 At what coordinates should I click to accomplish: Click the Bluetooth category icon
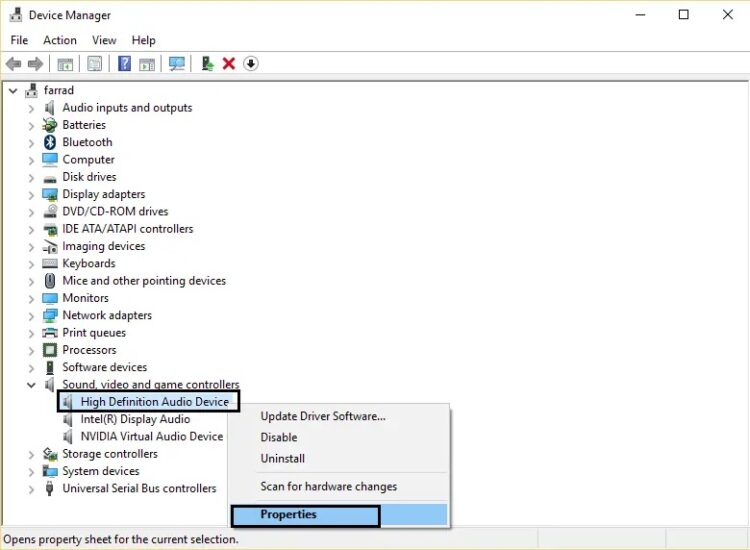pos(50,142)
